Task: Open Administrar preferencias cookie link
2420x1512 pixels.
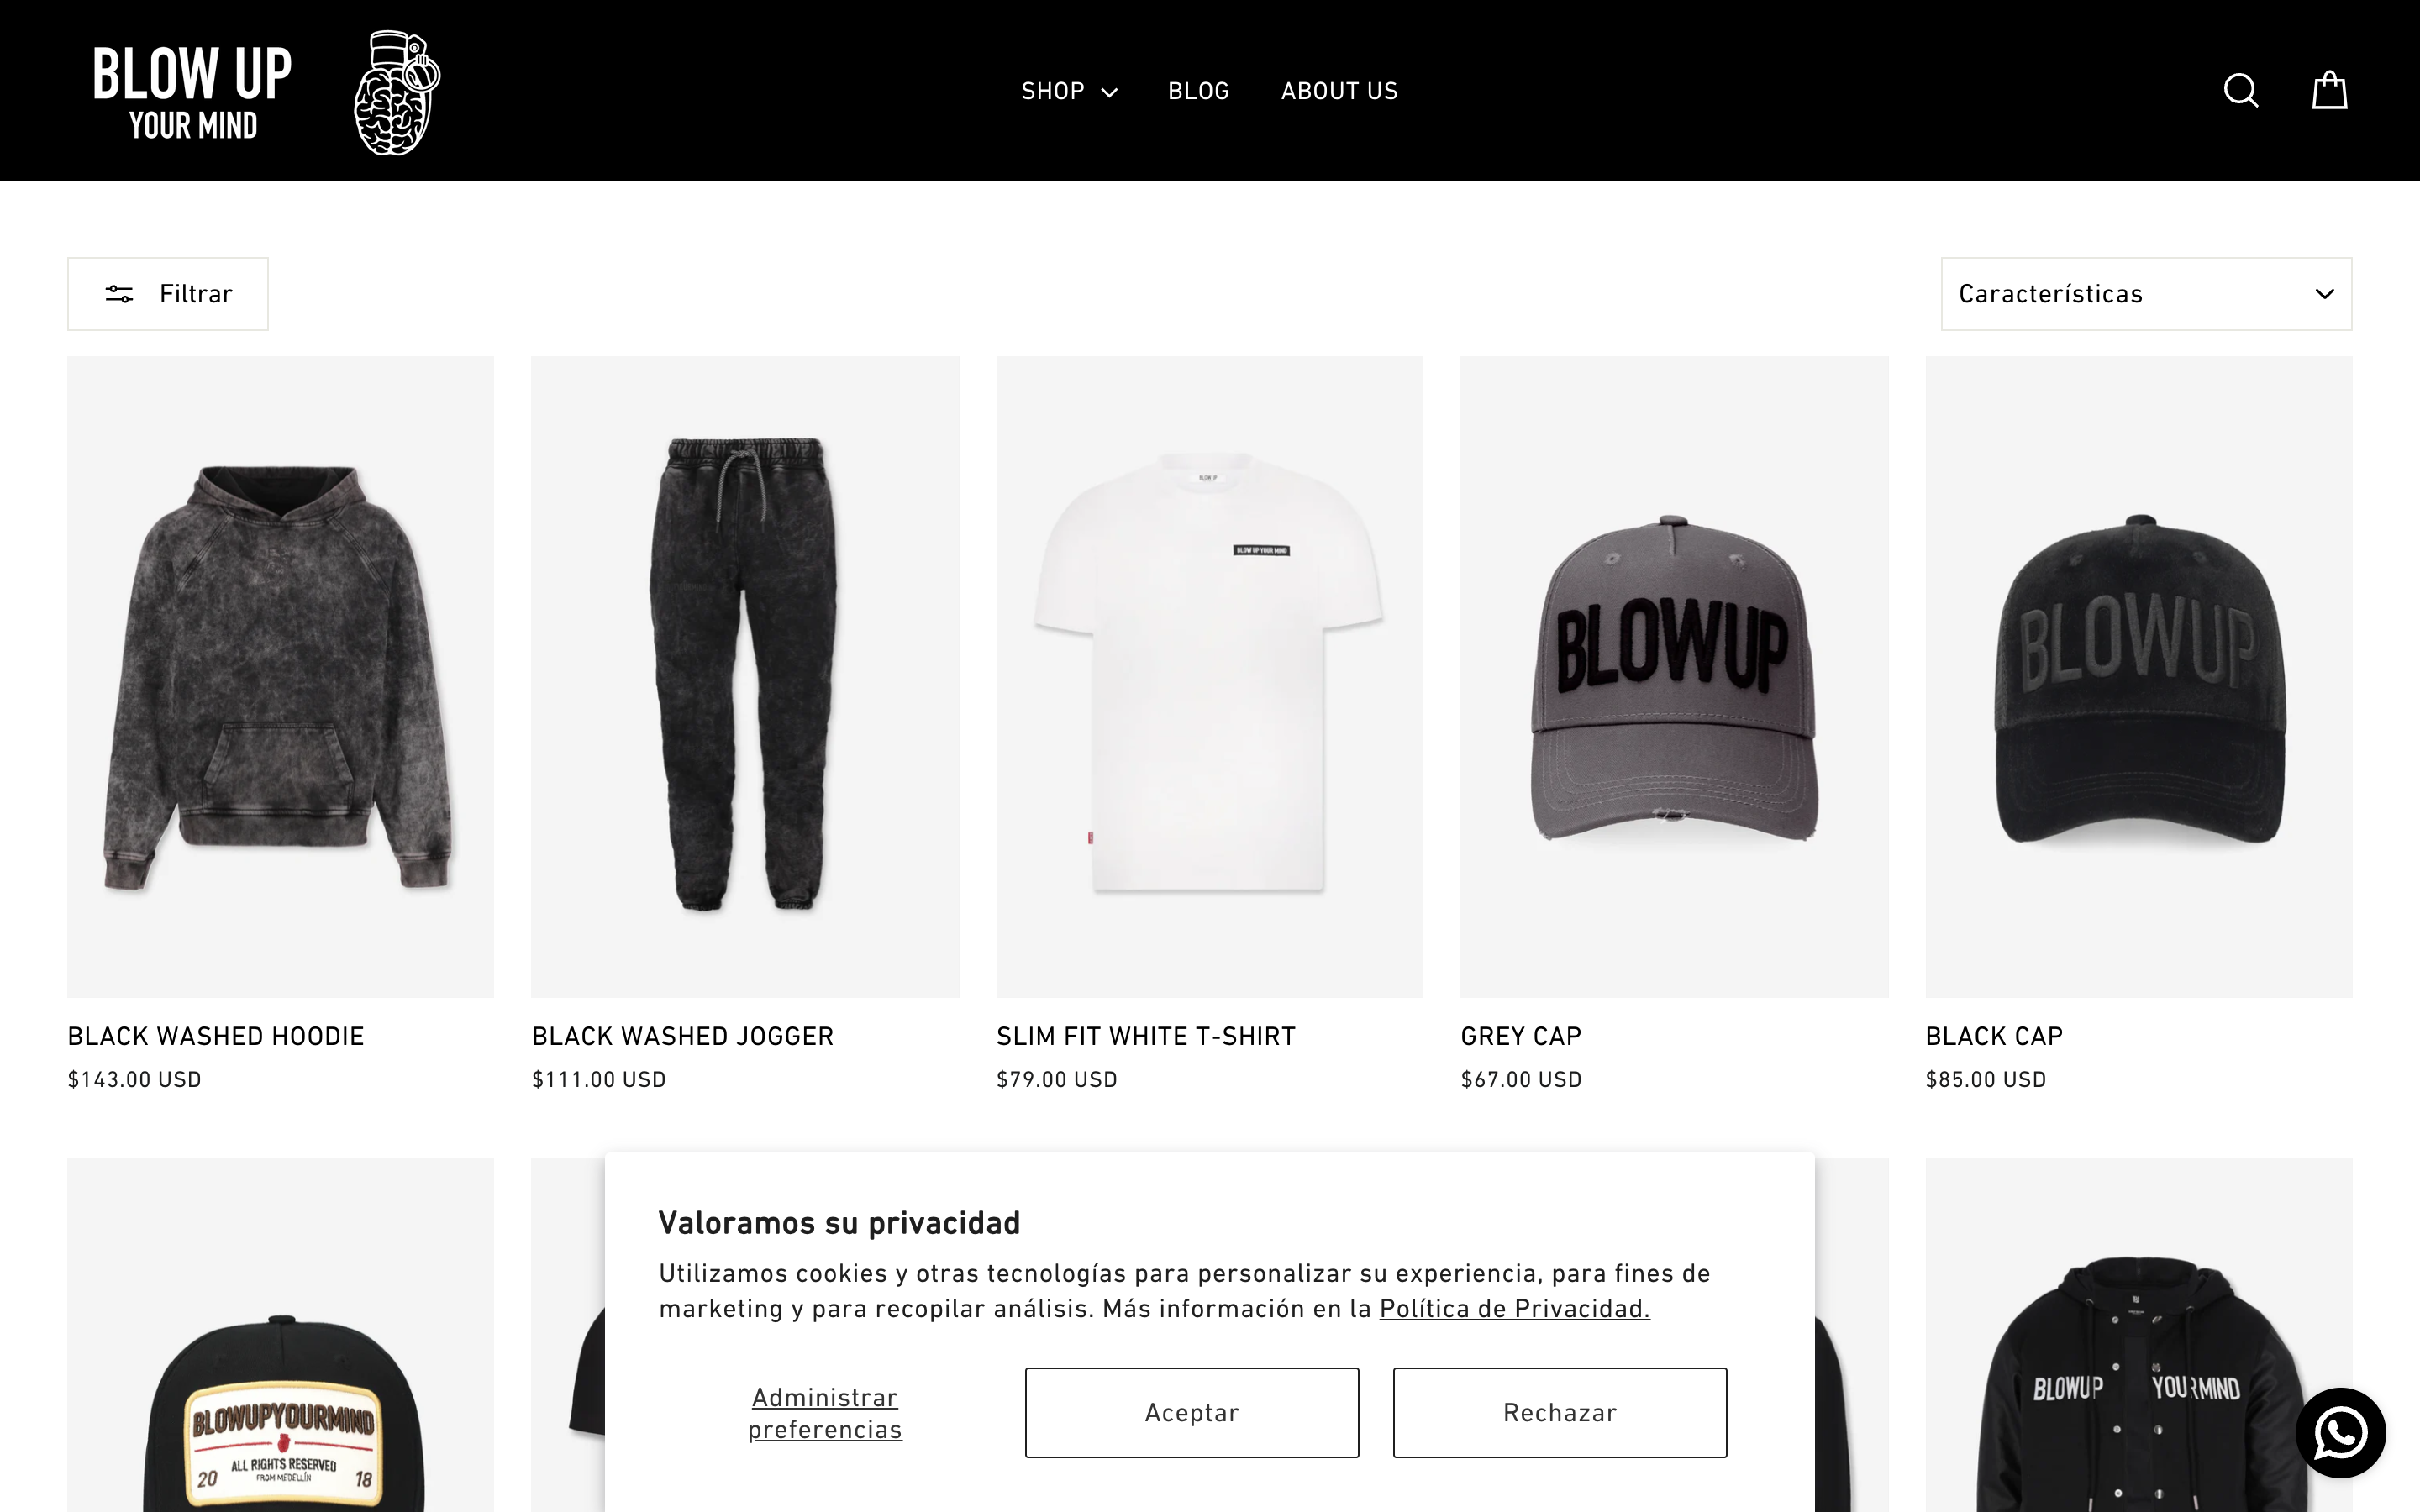Action: 825,1412
